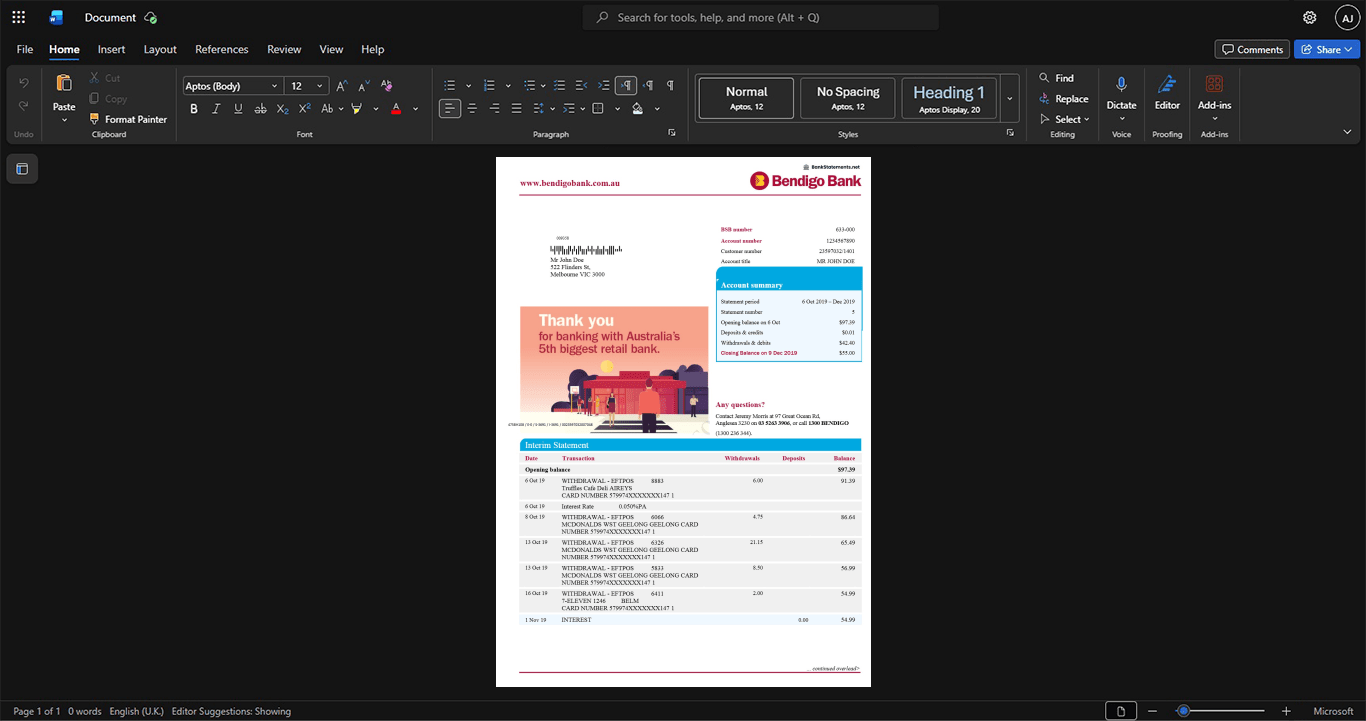Screen dimensions: 1366x721
Task: Apply superscript formatting
Action: (304, 108)
